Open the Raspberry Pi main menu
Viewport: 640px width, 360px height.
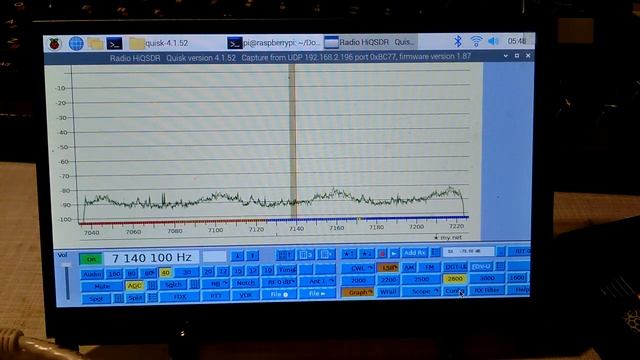54,43
